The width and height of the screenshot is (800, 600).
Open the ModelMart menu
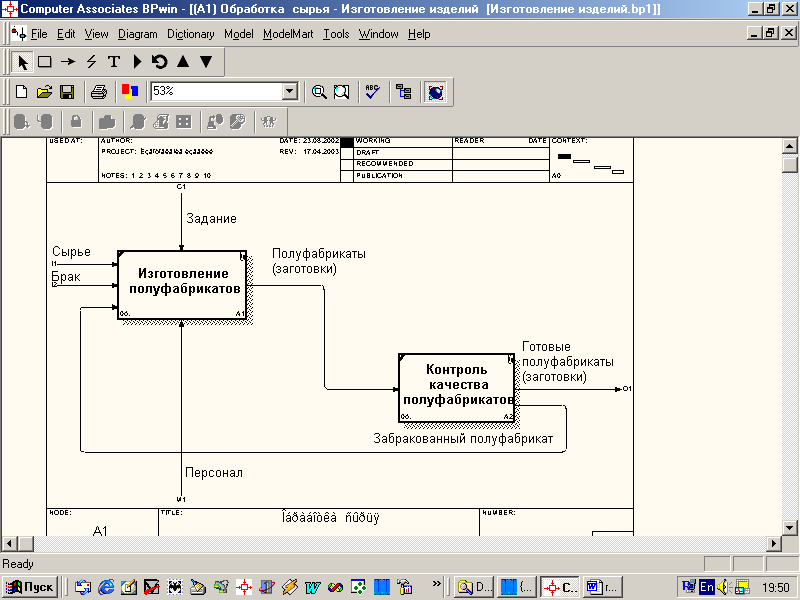point(288,34)
